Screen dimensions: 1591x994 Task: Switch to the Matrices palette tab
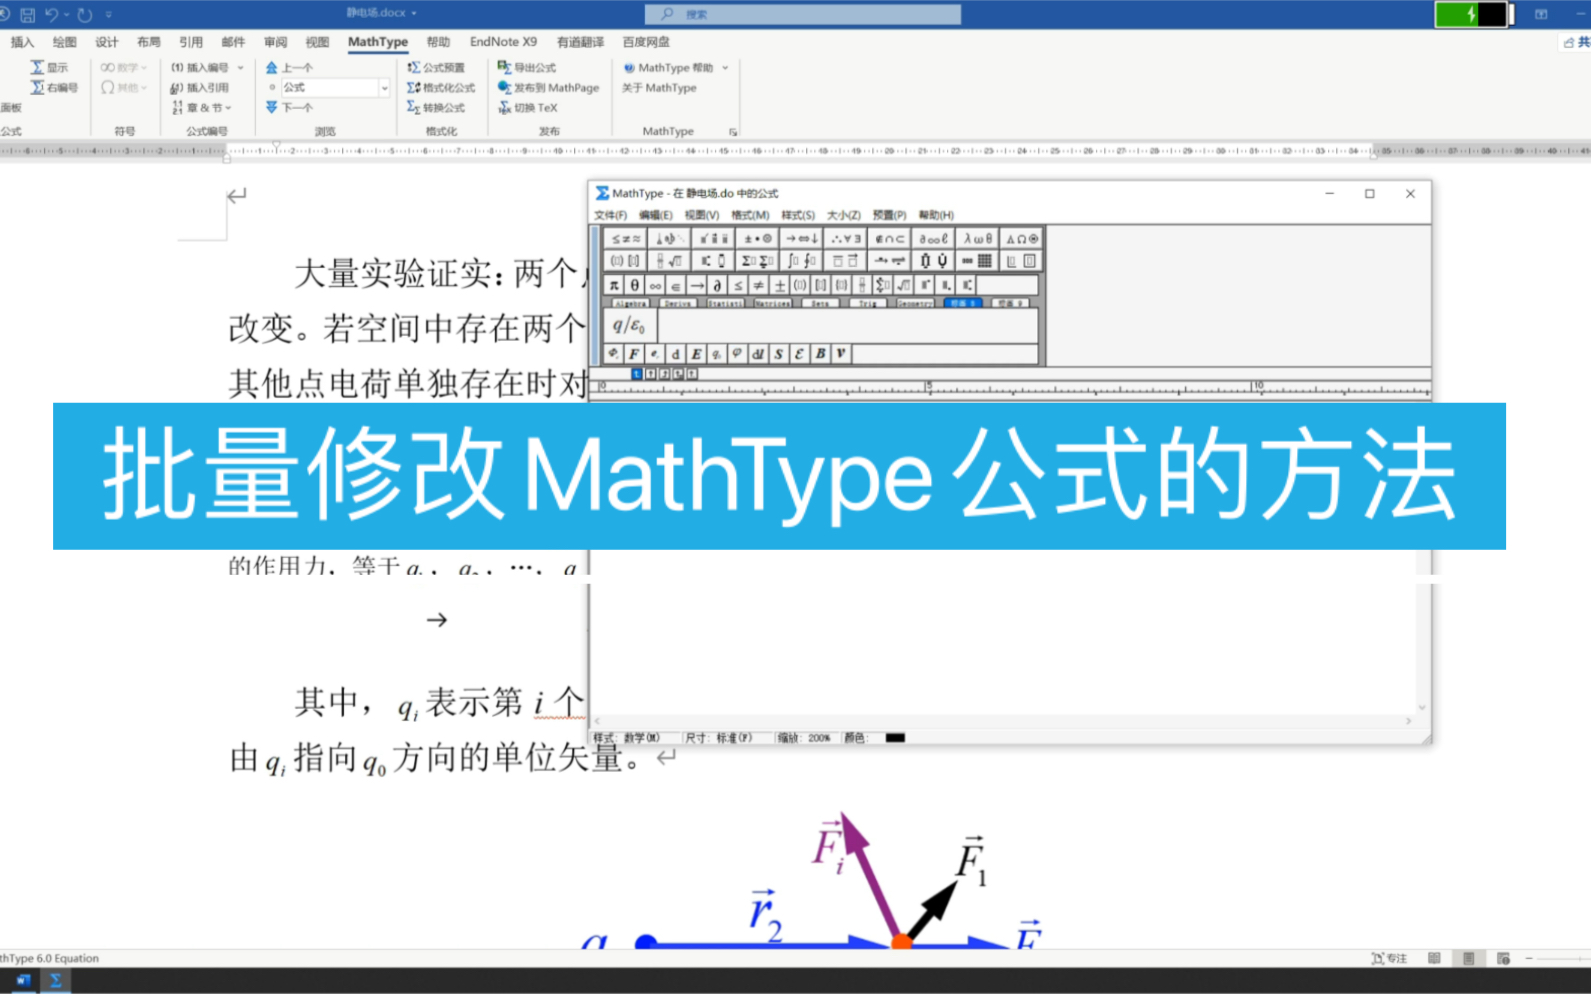[x=772, y=303]
